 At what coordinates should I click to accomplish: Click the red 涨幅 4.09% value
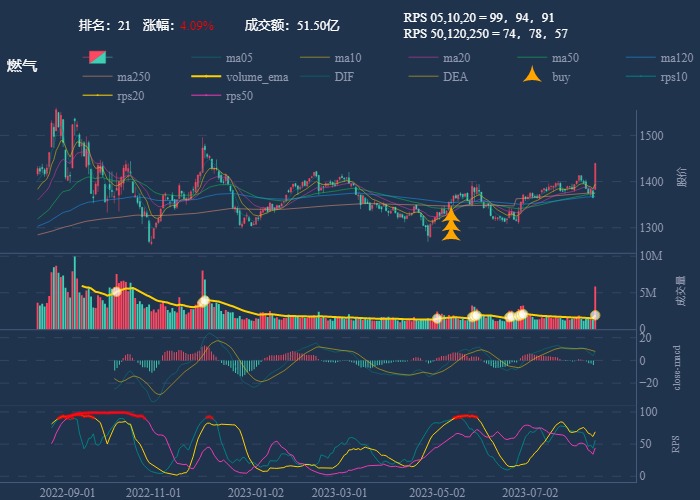[197, 25]
